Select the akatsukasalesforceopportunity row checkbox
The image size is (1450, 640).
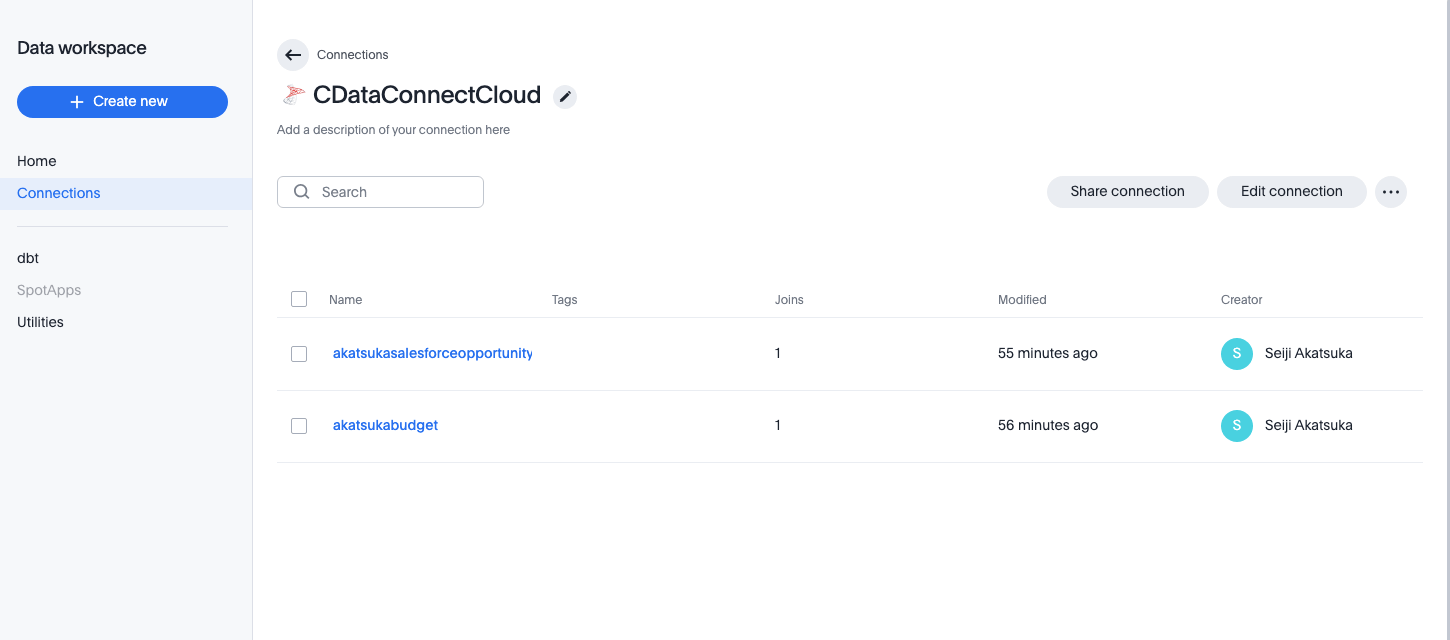(299, 353)
